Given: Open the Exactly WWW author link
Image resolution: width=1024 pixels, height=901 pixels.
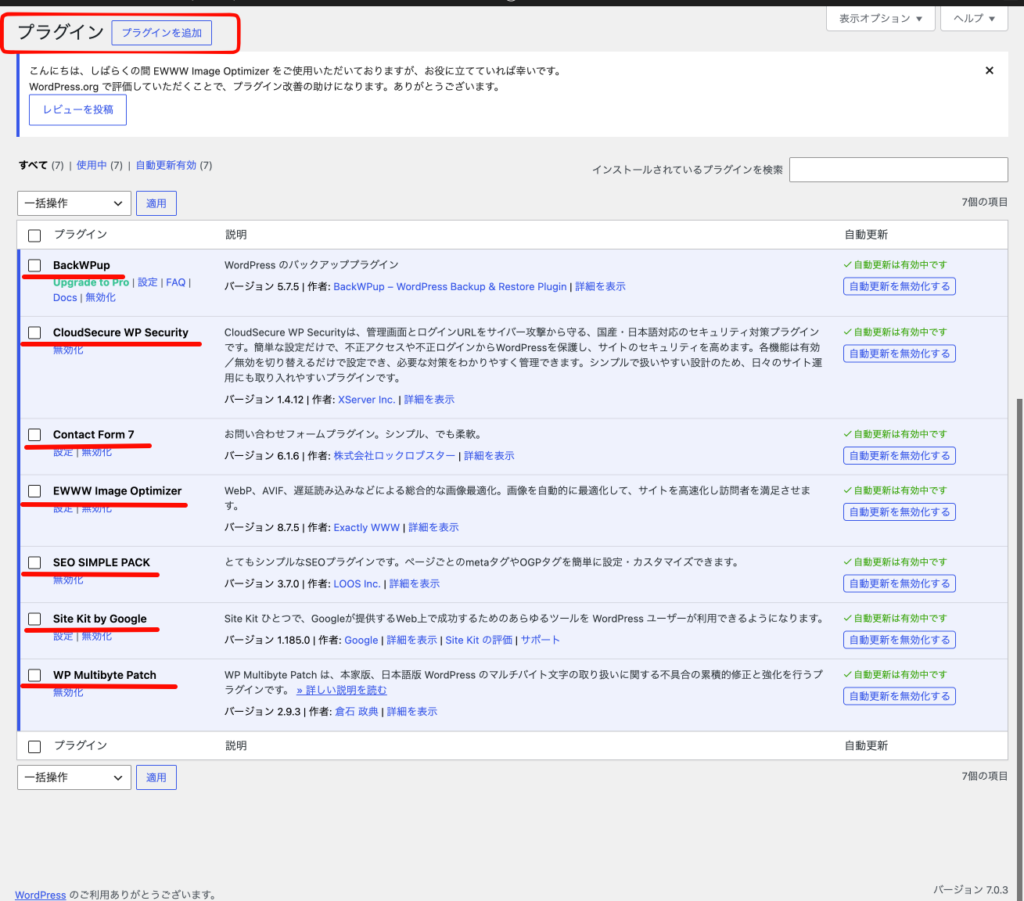Looking at the screenshot, I should tap(366, 528).
